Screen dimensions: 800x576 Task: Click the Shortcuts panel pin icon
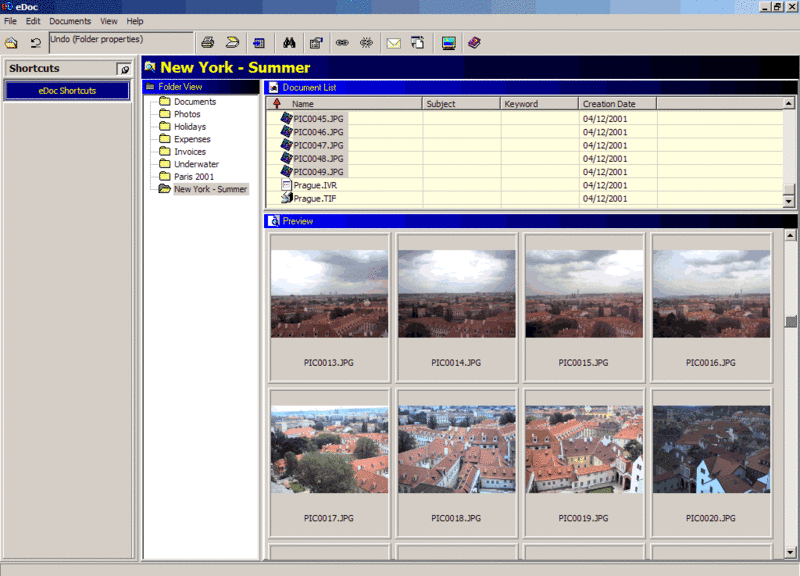click(x=124, y=69)
